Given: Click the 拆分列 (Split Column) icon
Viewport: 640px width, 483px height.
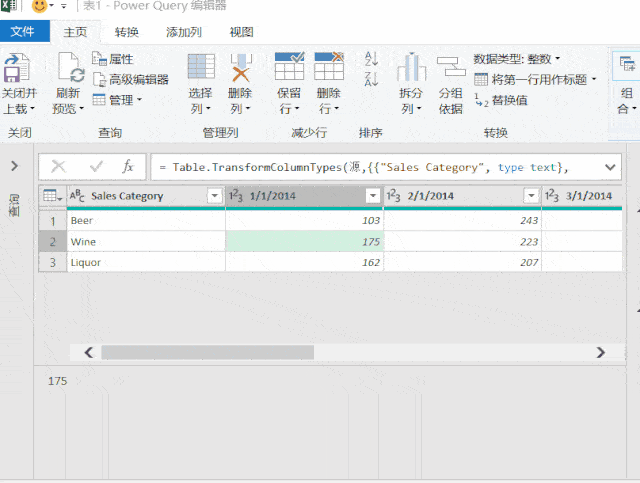Looking at the screenshot, I should pyautogui.click(x=411, y=68).
